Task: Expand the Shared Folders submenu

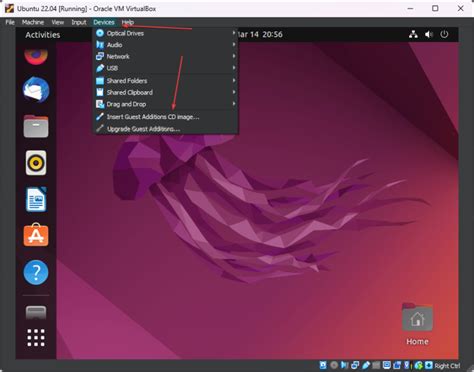Action: pyautogui.click(x=165, y=81)
